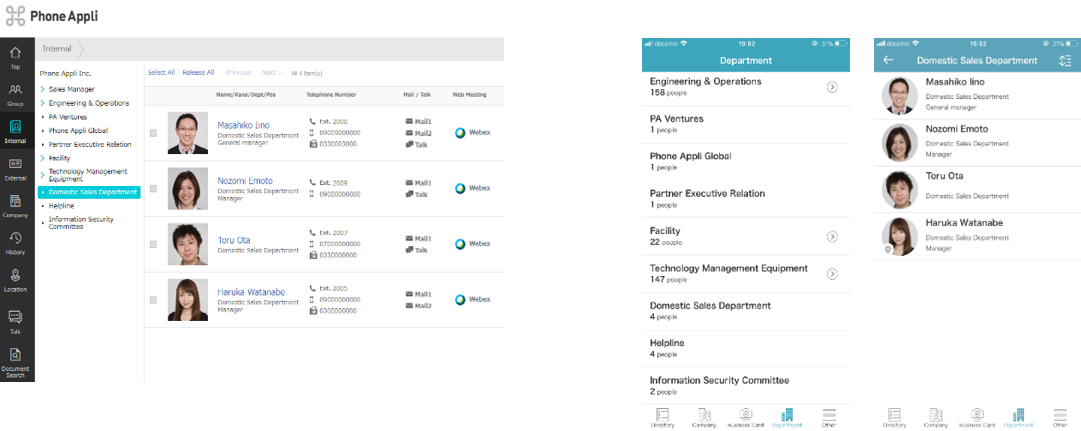The image size is (1081, 431).
Task: Check the checkbox next to Nozomi Emoto
Action: point(153,188)
